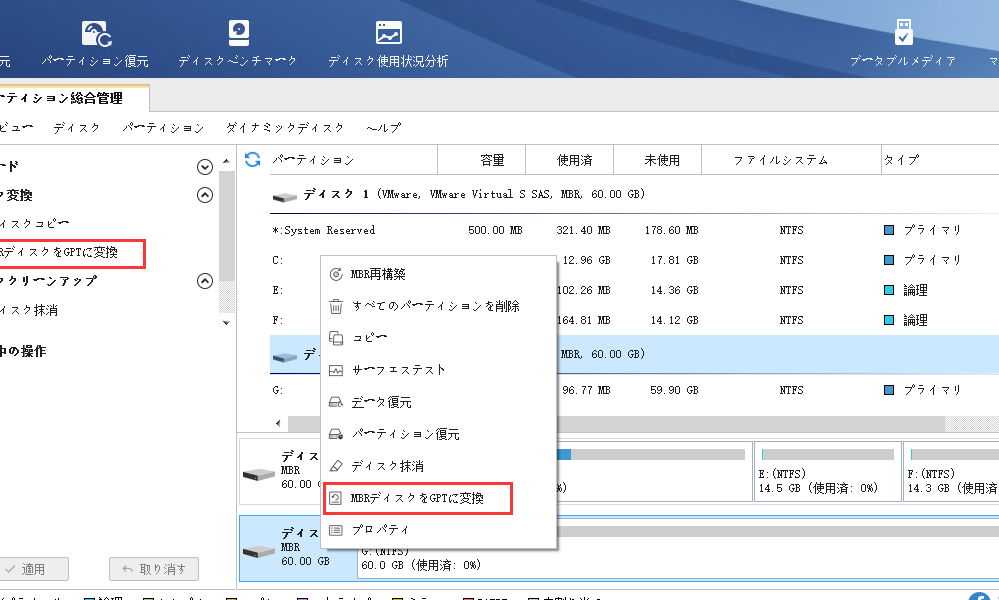This screenshot has width=999, height=600.
Task: Click partition recovery icon in context menu
Action: 336,434
